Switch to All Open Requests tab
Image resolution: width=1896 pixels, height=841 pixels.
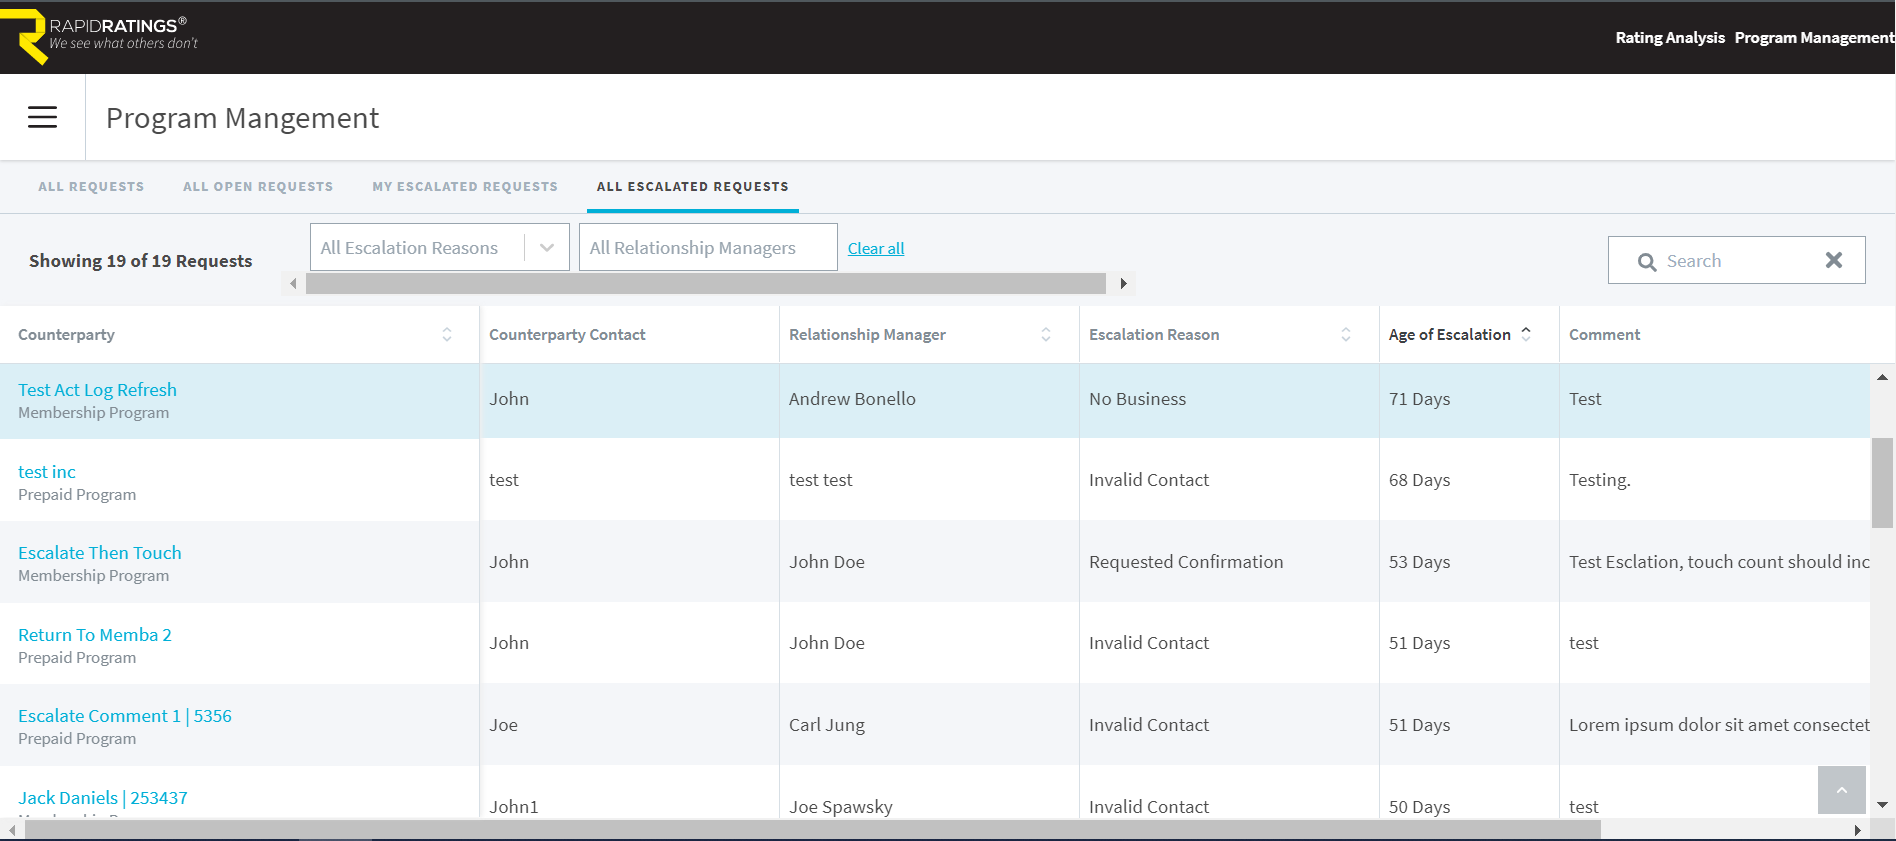point(258,187)
